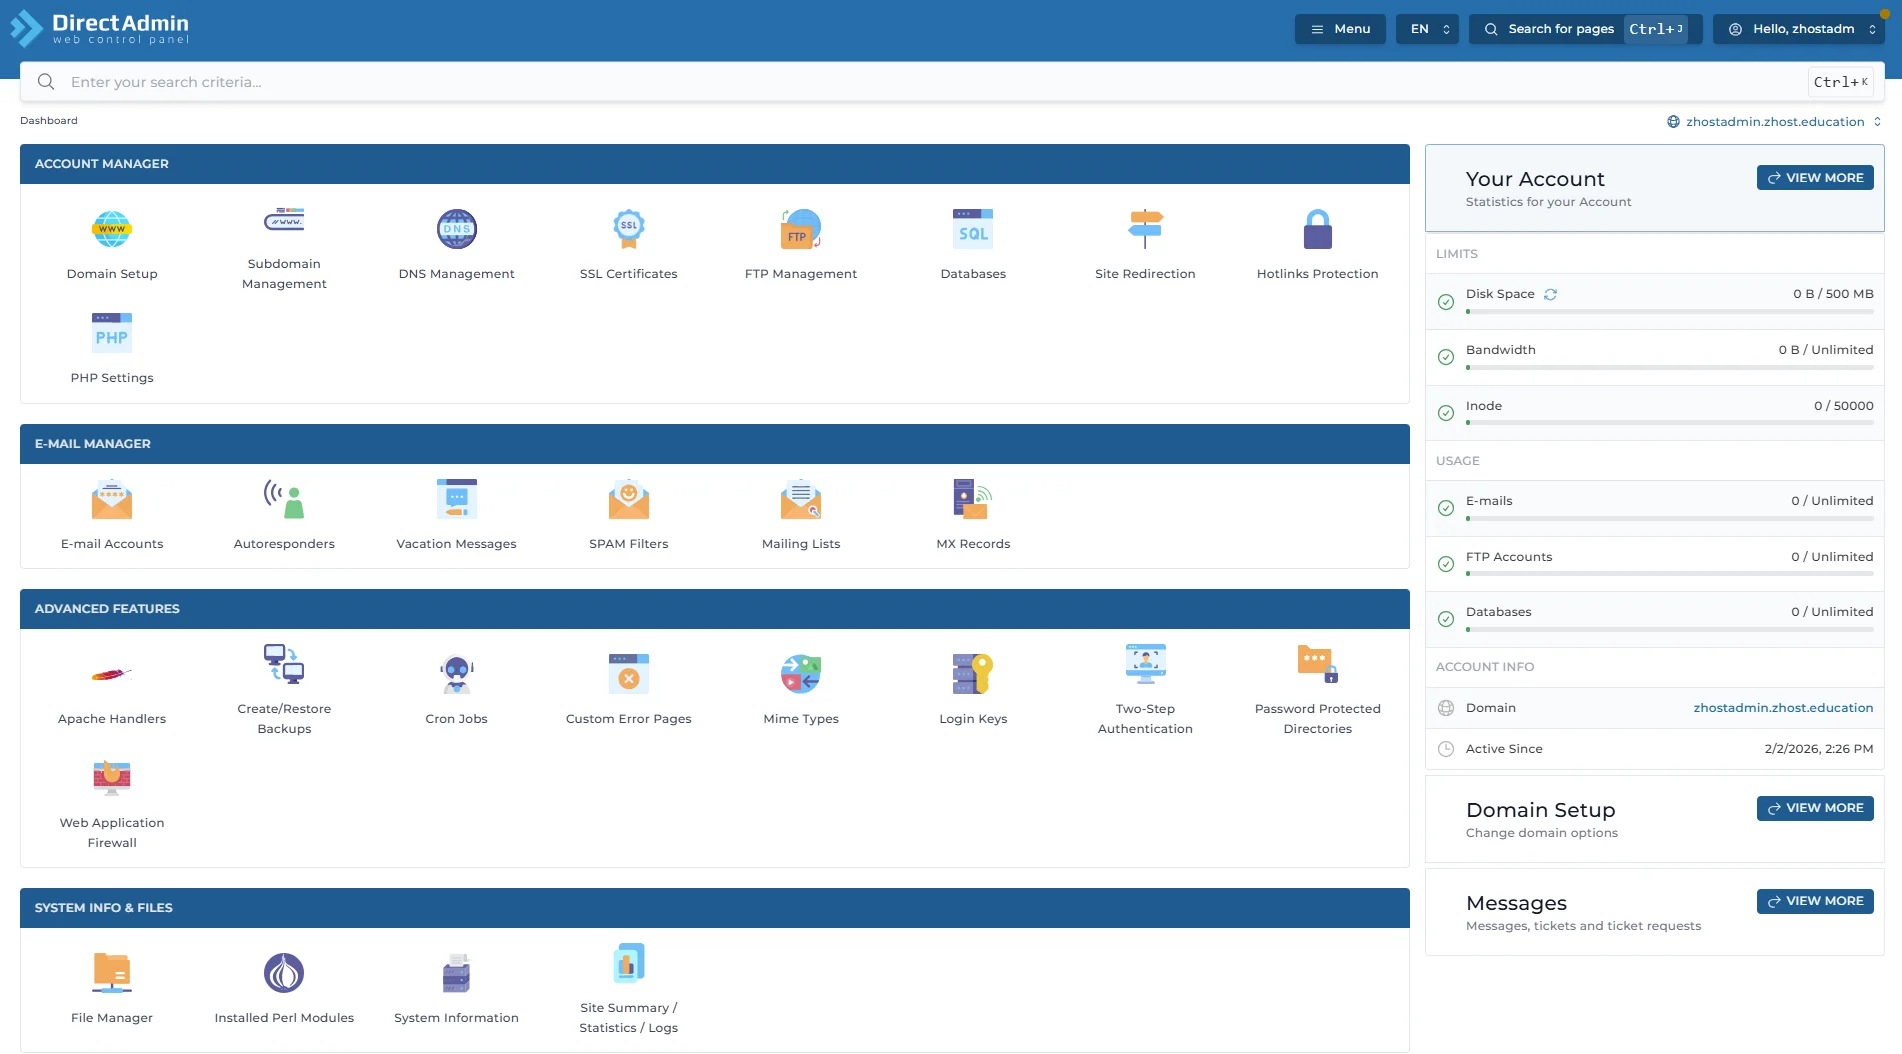
Task: Open Two-Step Authentication icon
Action: coord(1145,664)
